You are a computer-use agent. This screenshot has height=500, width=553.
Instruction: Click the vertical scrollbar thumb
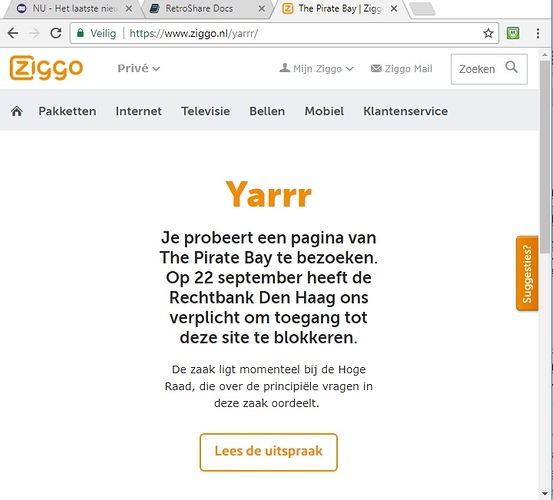click(x=545, y=157)
